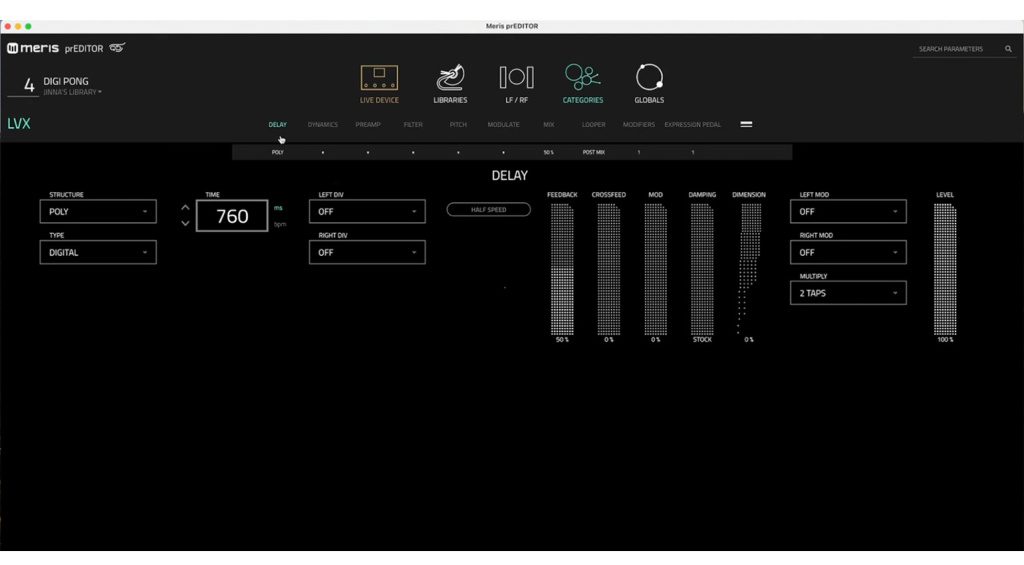The image size is (1024, 565).
Task: Open the Right Mod dropdown
Action: point(848,252)
